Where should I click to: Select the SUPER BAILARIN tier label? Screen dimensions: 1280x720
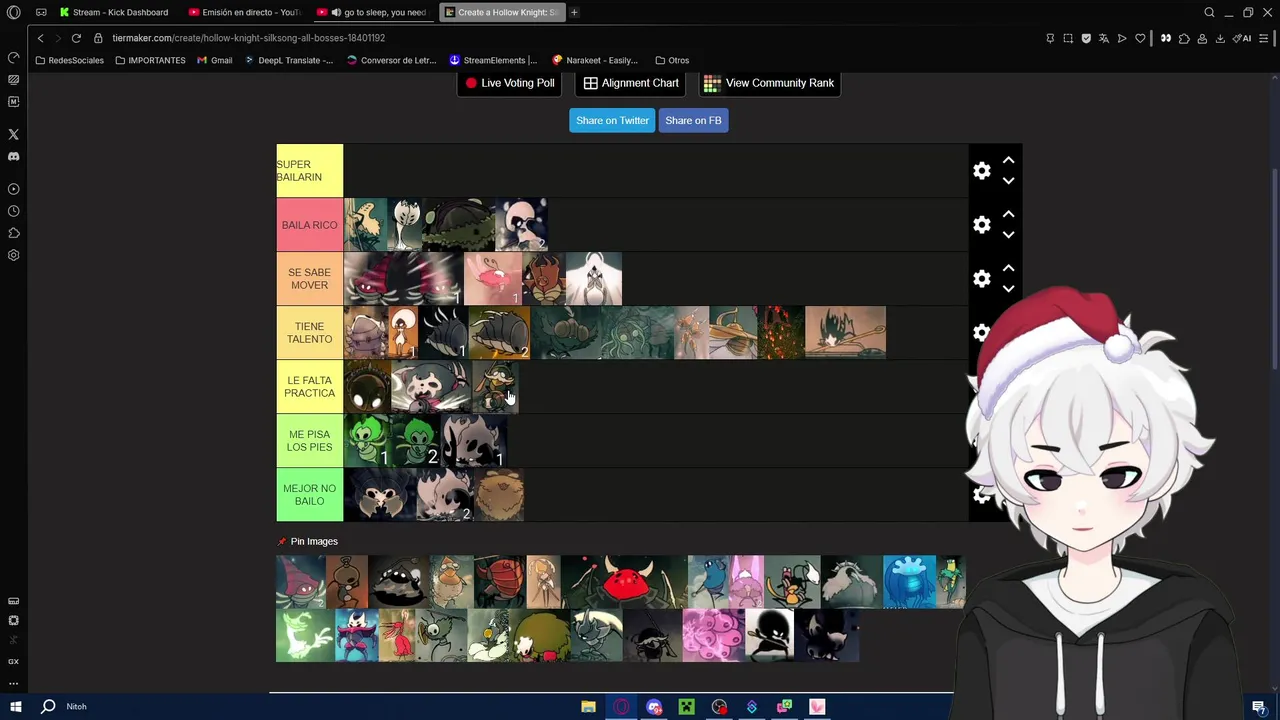tap(310, 171)
